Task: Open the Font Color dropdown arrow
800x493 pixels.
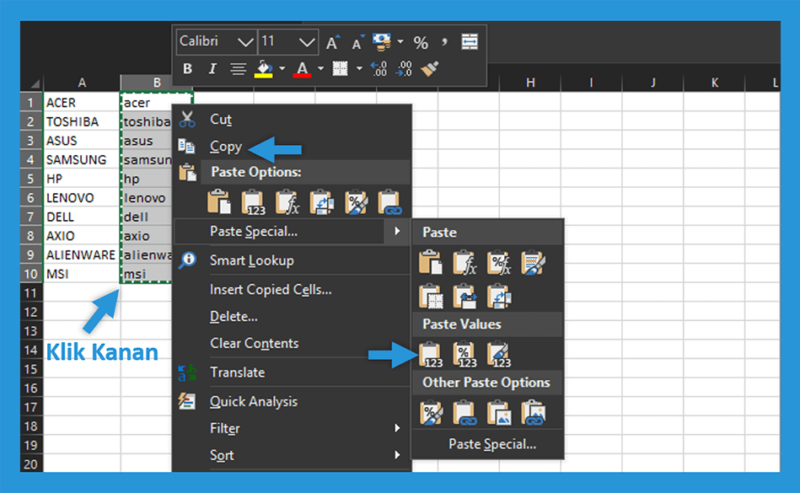Action: tap(320, 68)
